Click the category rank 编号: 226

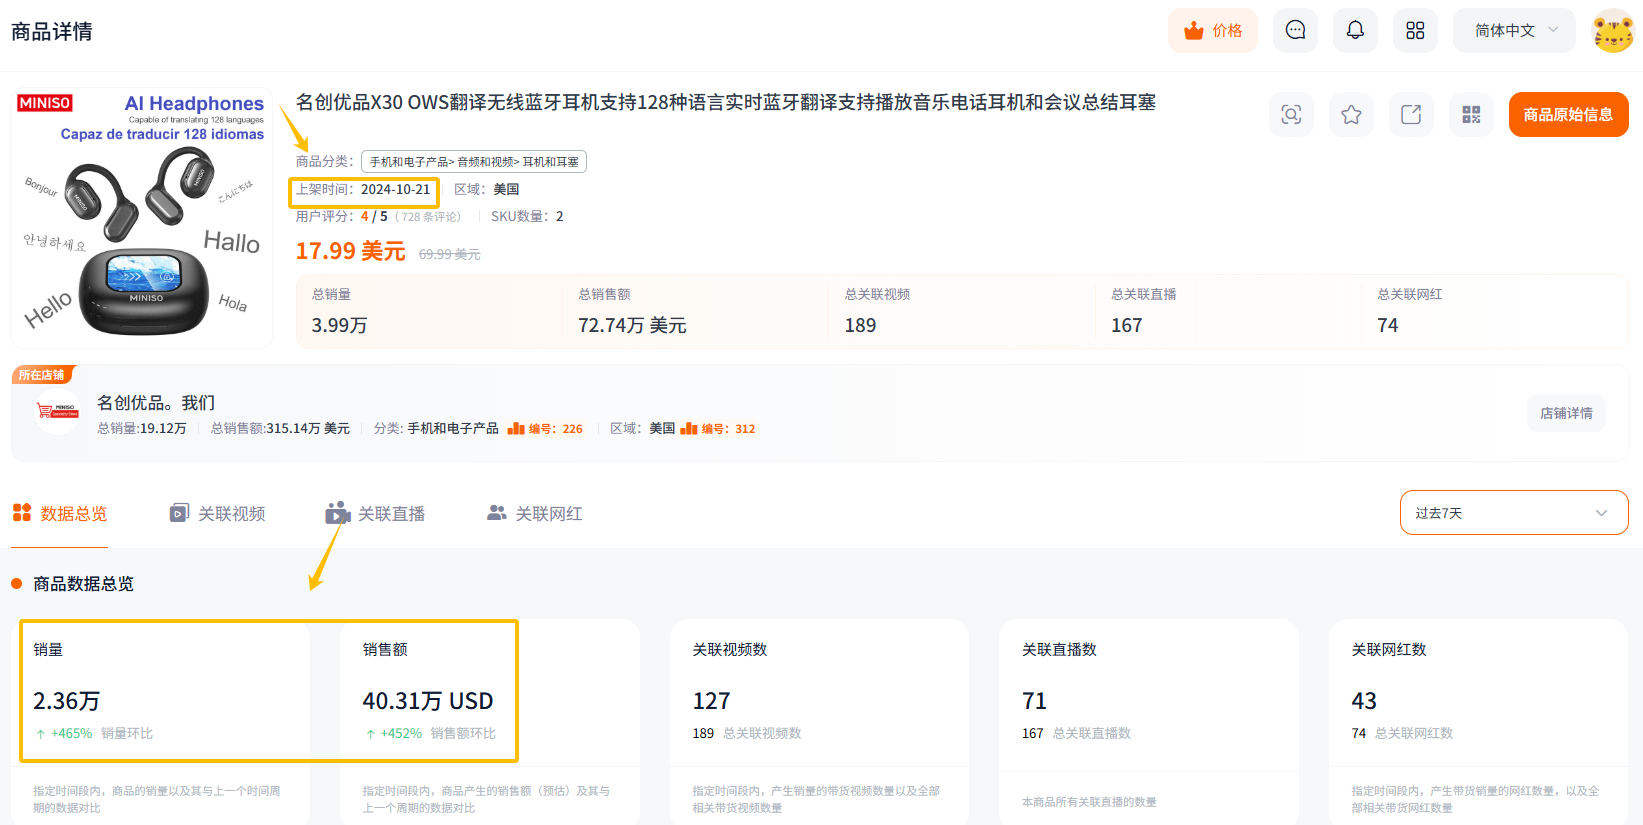coord(545,428)
